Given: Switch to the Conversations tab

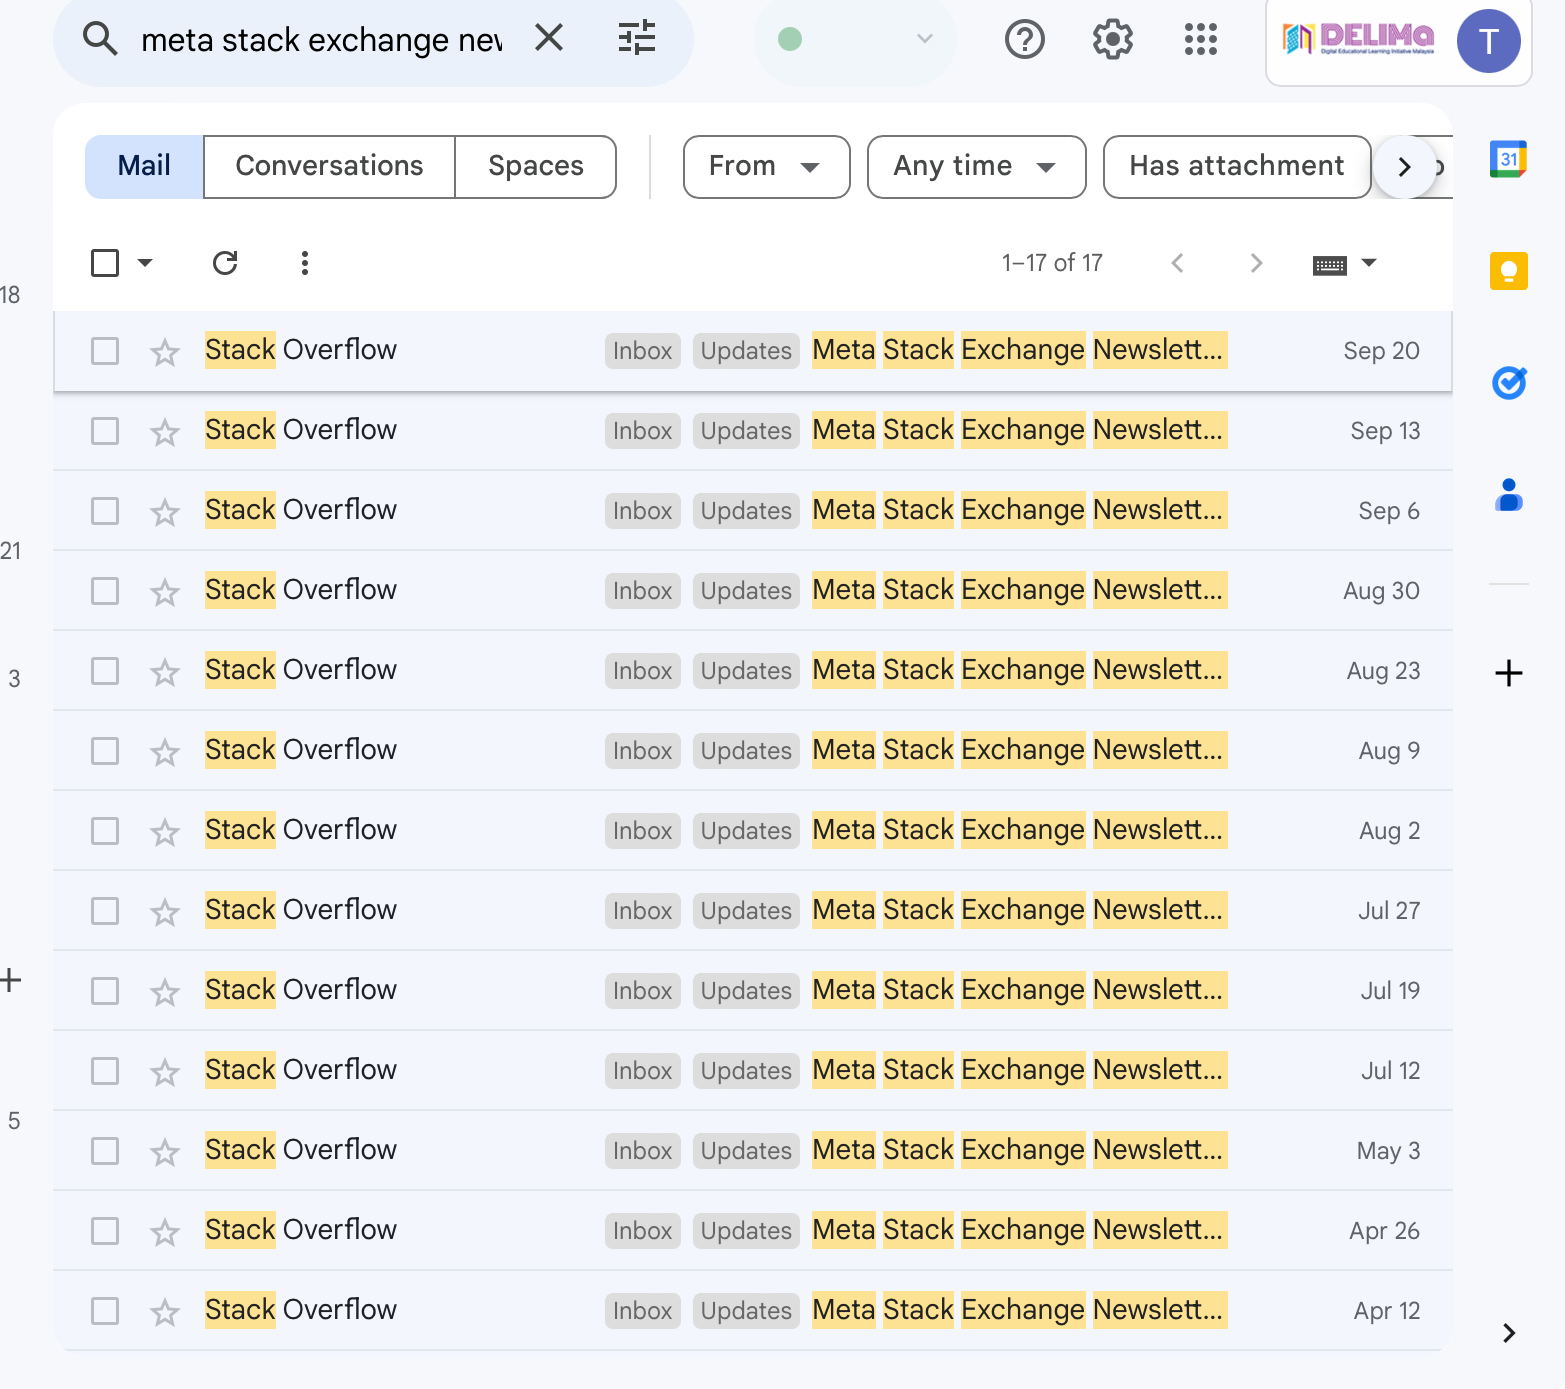Looking at the screenshot, I should 329,166.
